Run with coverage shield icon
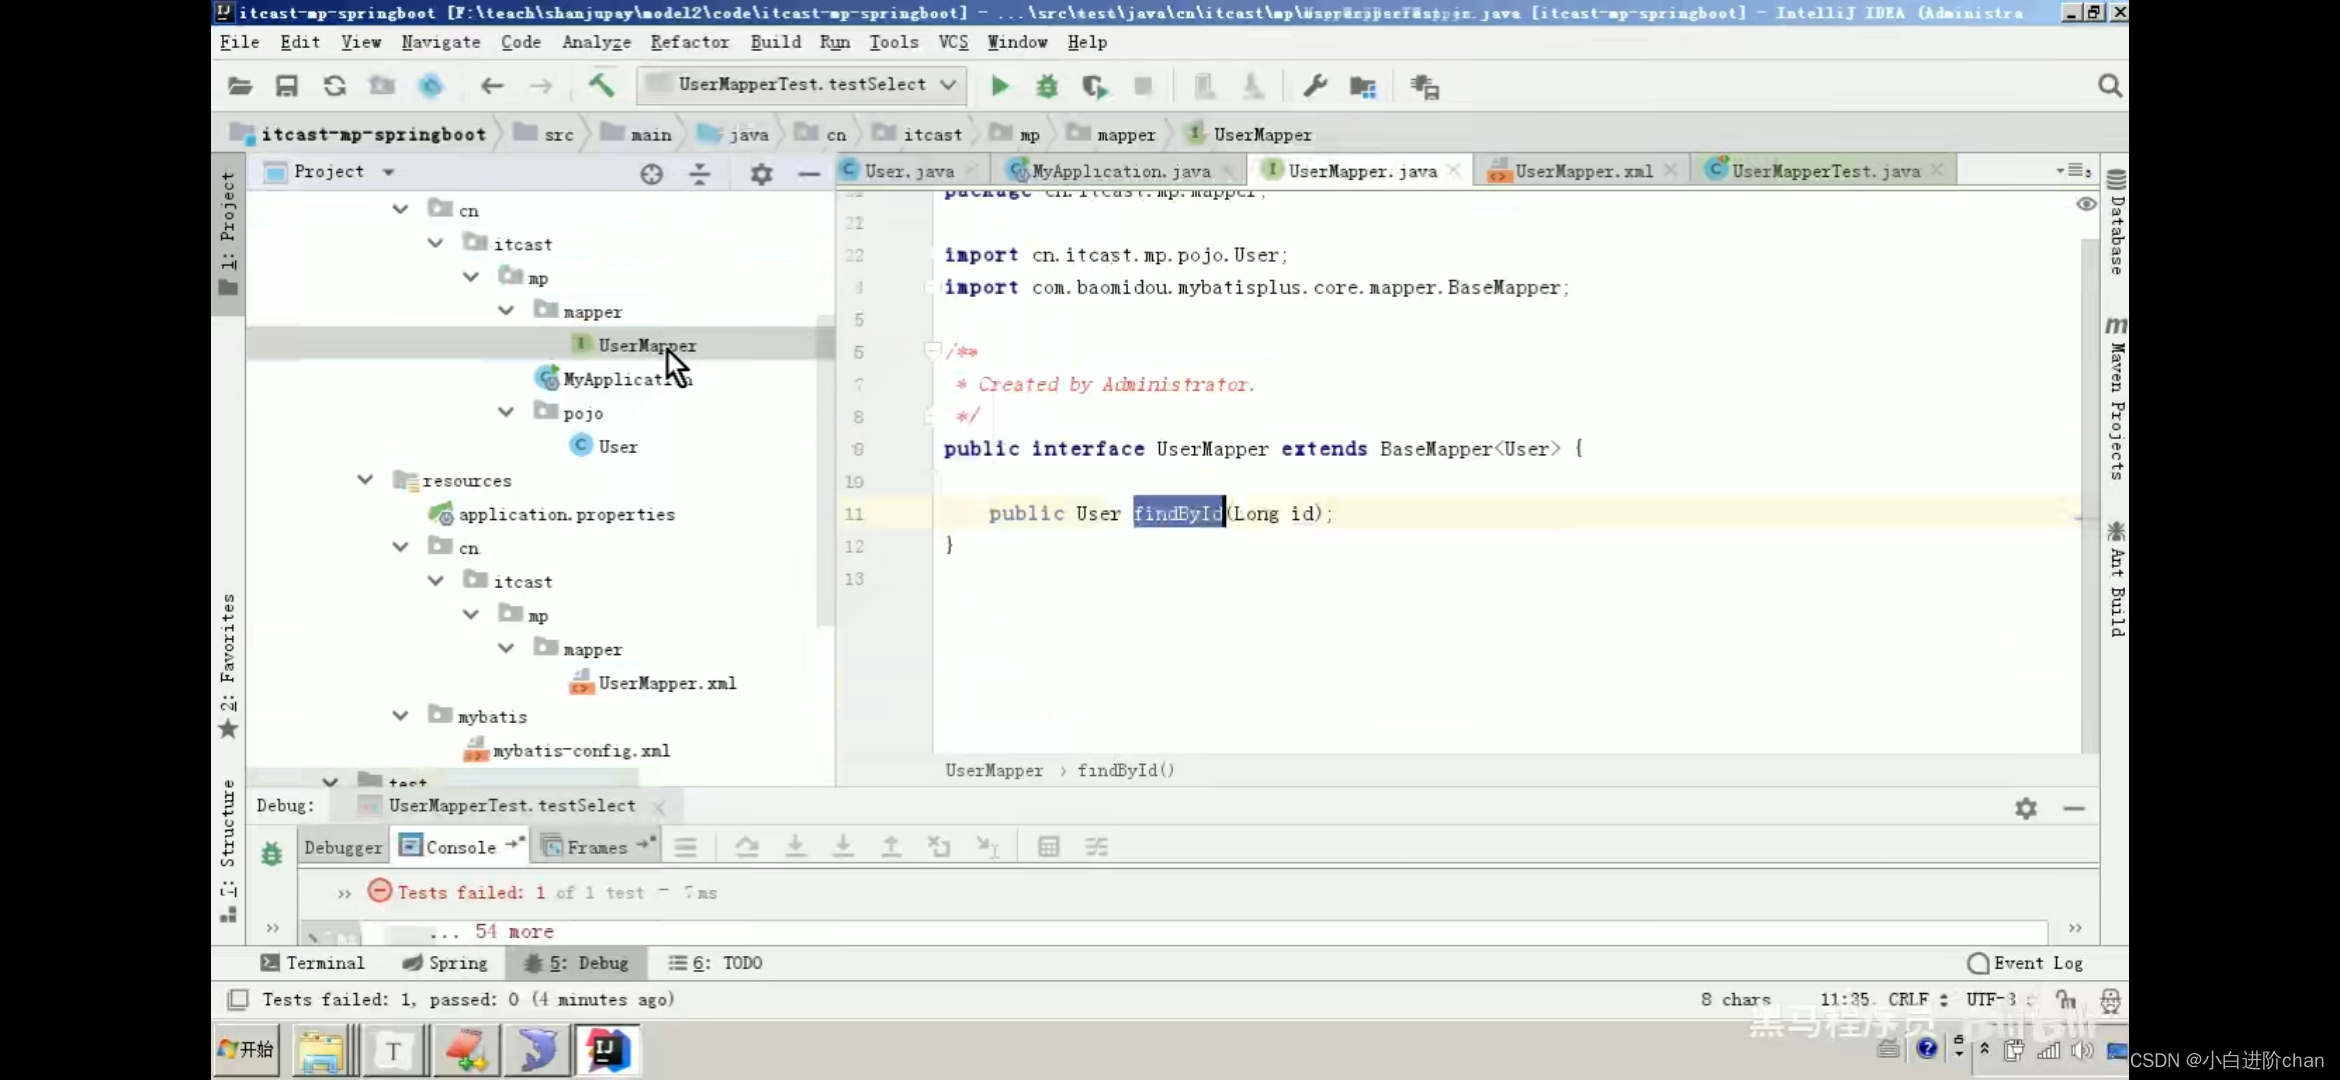Viewport: 2340px width, 1080px height. (1095, 87)
